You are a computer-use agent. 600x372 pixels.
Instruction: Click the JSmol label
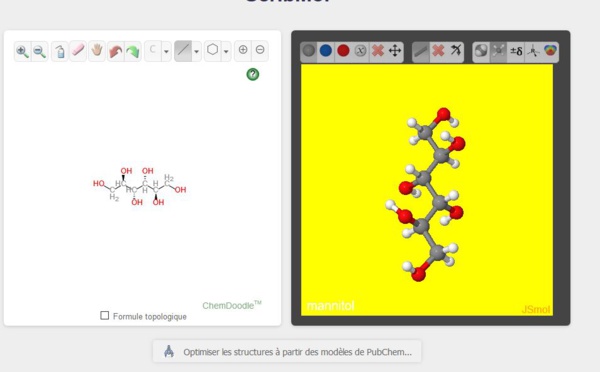(x=536, y=309)
